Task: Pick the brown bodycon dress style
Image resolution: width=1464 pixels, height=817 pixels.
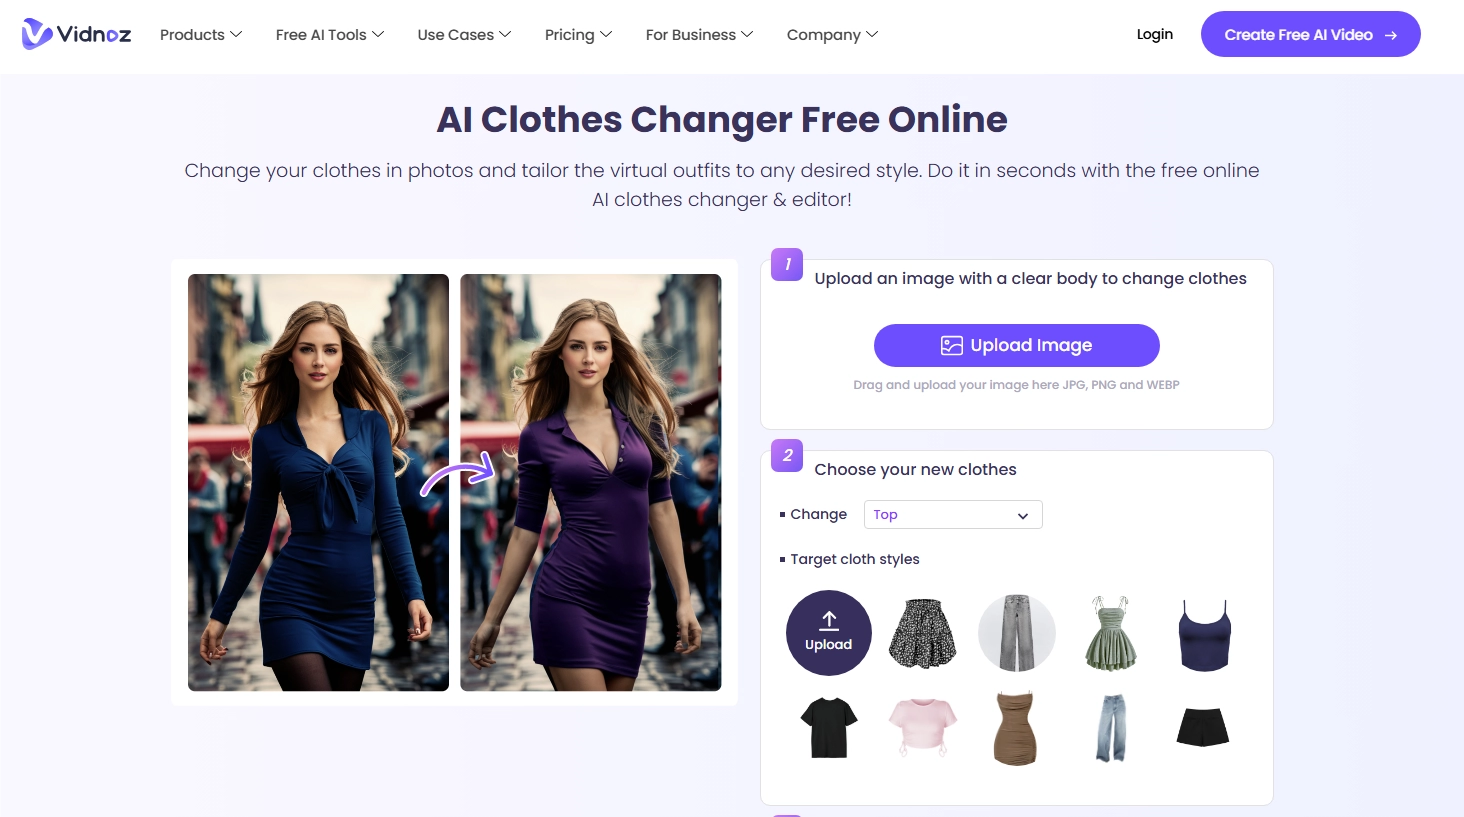Action: [x=1015, y=728]
